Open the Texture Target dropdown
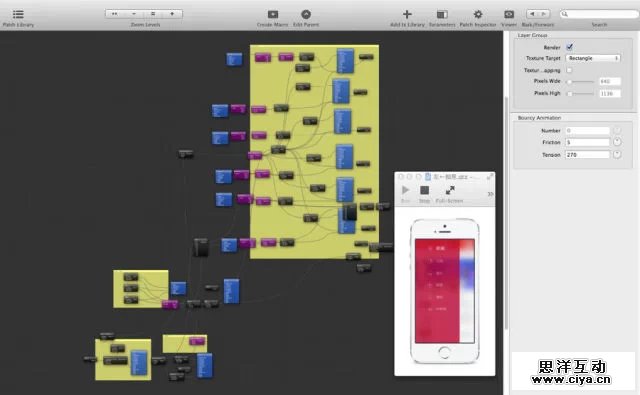The height and width of the screenshot is (395, 640). [x=593, y=58]
